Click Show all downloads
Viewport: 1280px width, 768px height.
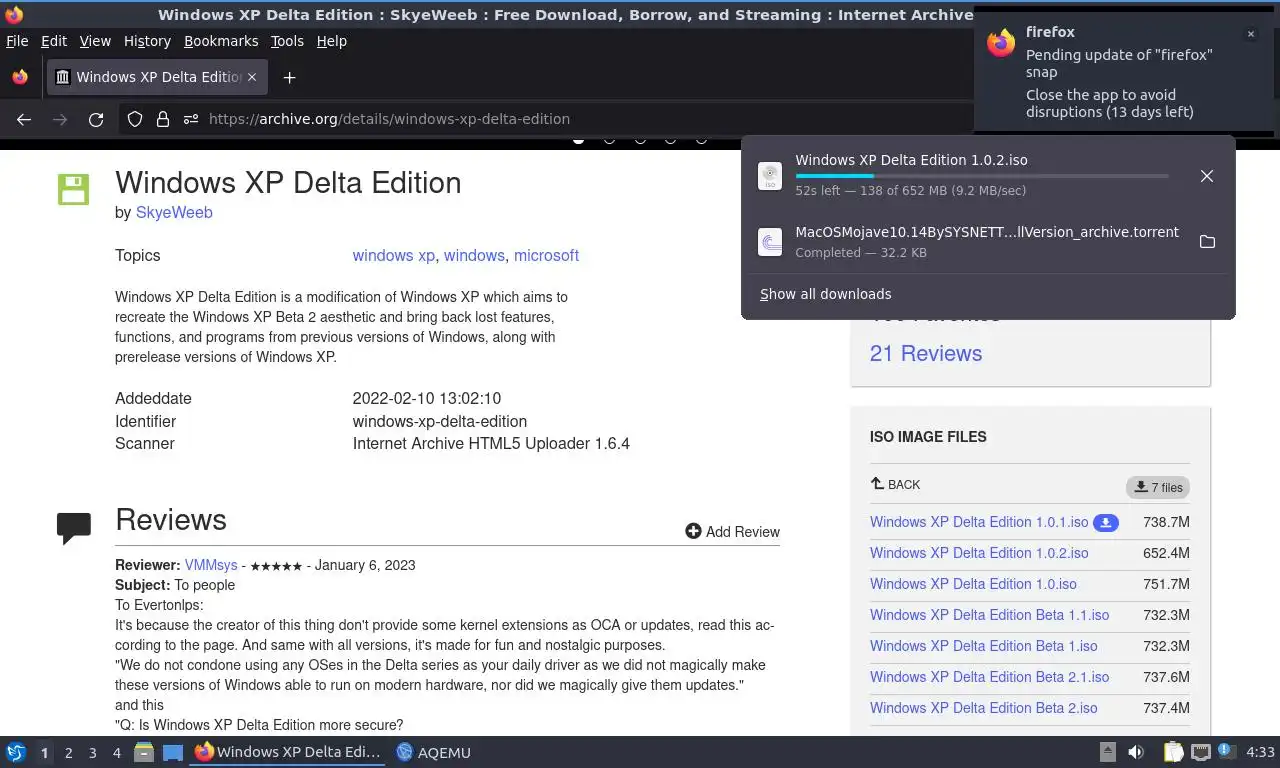(825, 294)
